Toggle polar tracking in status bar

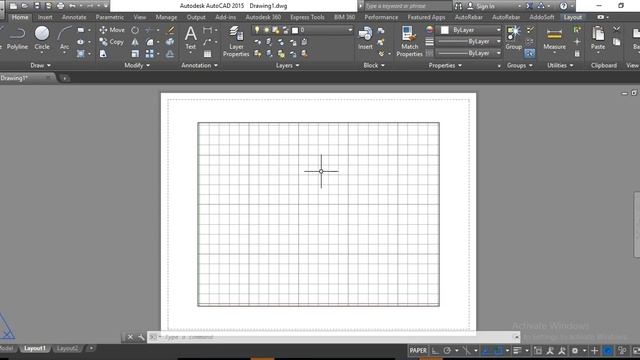tap(447, 351)
